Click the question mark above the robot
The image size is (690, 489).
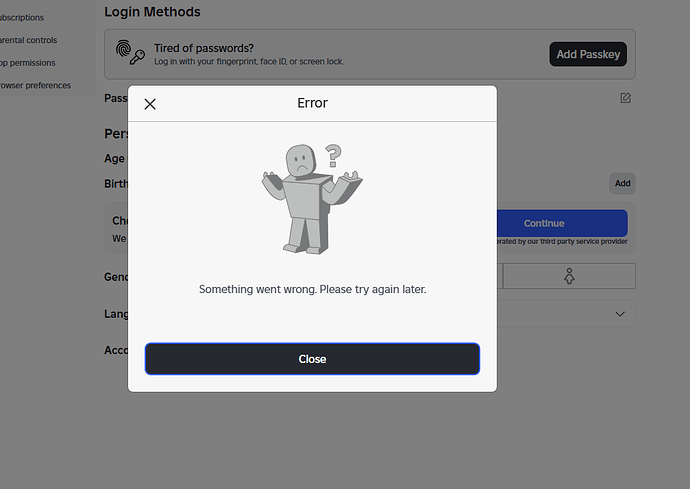click(333, 156)
